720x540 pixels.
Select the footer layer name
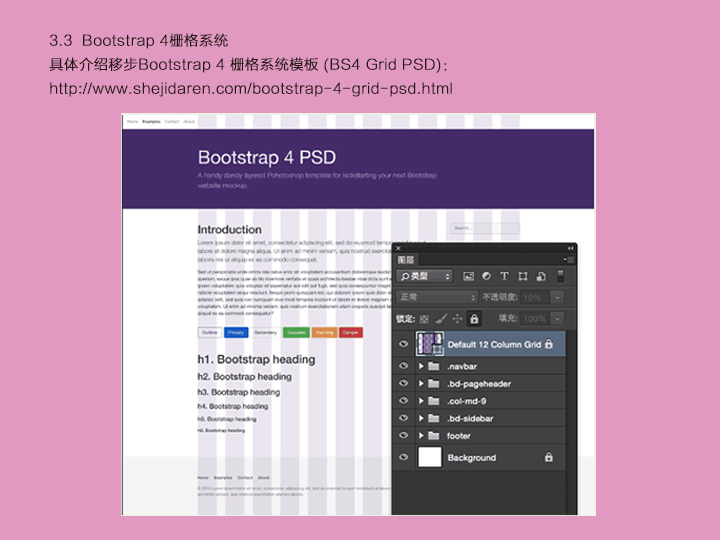pos(459,436)
